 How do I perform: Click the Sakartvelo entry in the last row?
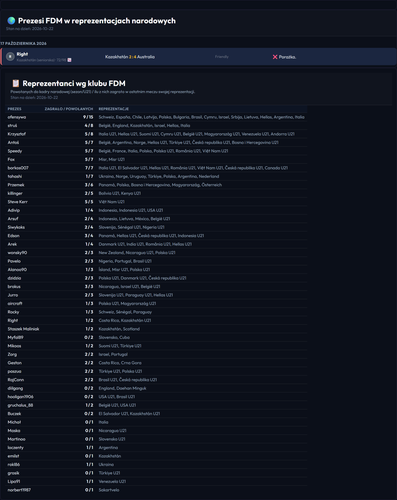coord(109,490)
